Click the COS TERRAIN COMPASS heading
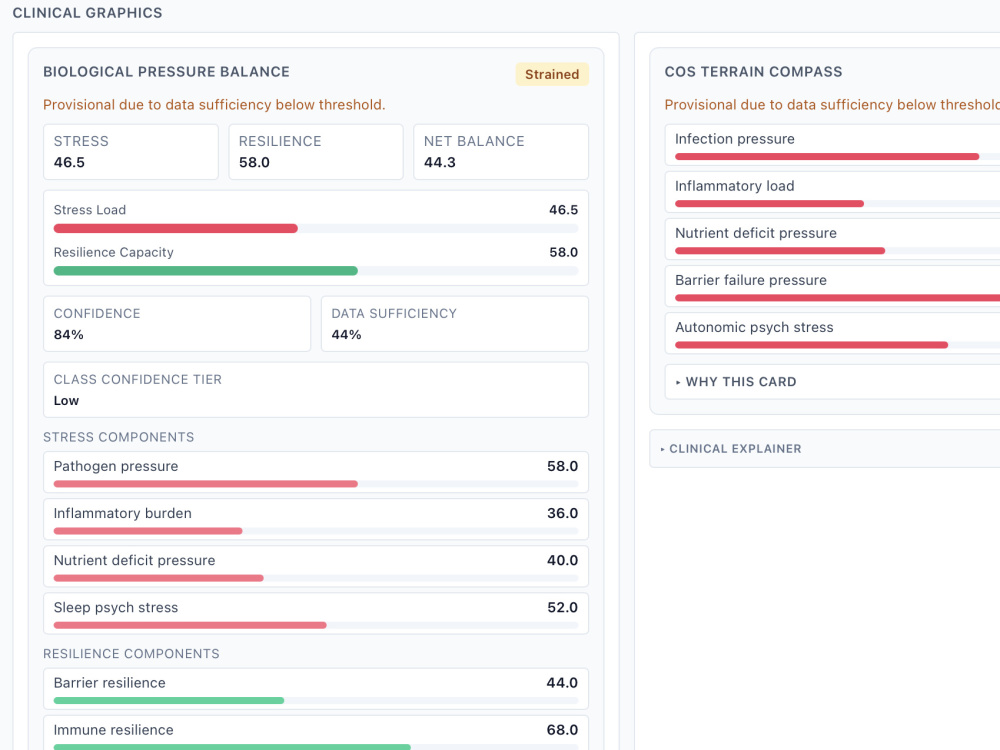This screenshot has width=1000, height=750. [753, 71]
